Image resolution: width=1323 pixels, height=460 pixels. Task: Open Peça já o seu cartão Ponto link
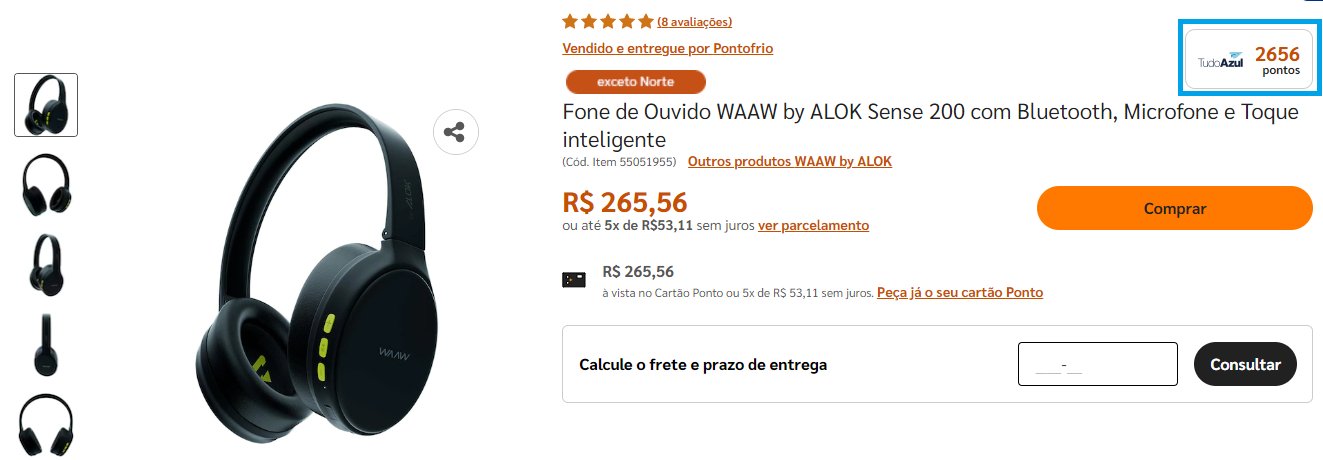click(960, 293)
